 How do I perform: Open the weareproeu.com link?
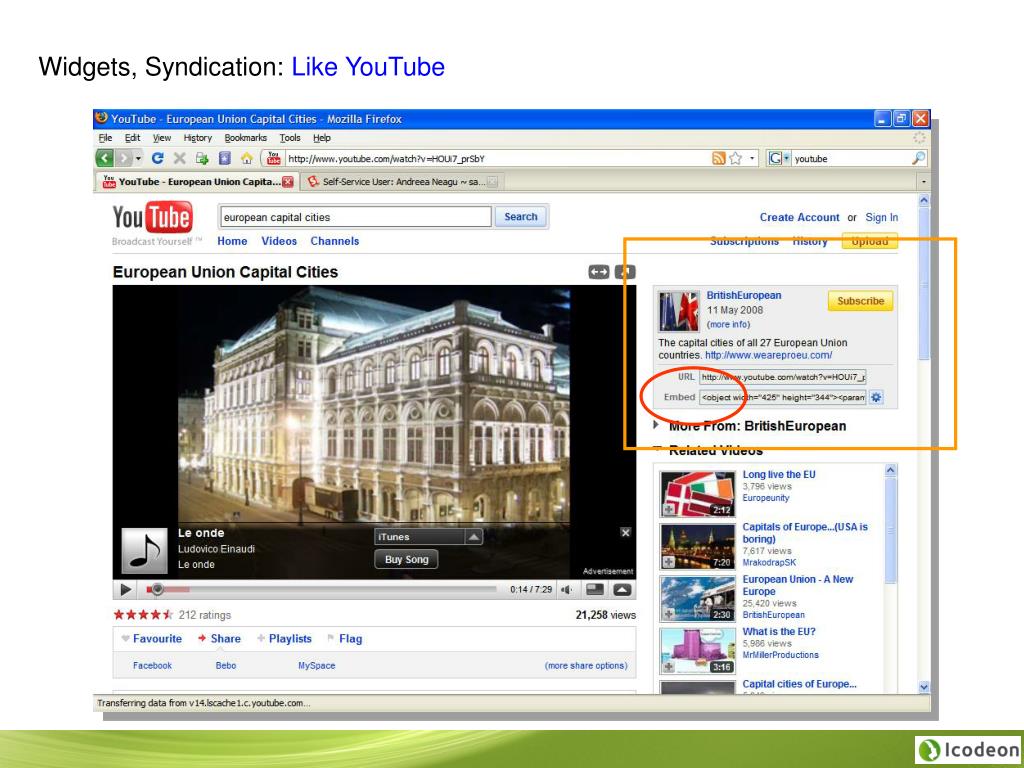pos(769,355)
